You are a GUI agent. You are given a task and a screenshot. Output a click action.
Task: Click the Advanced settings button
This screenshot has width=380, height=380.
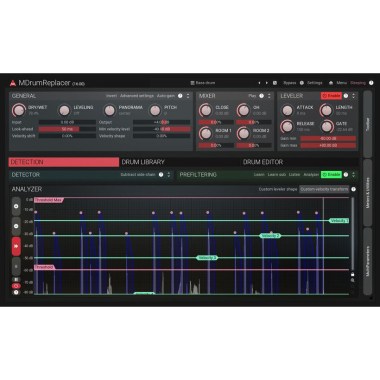137,96
